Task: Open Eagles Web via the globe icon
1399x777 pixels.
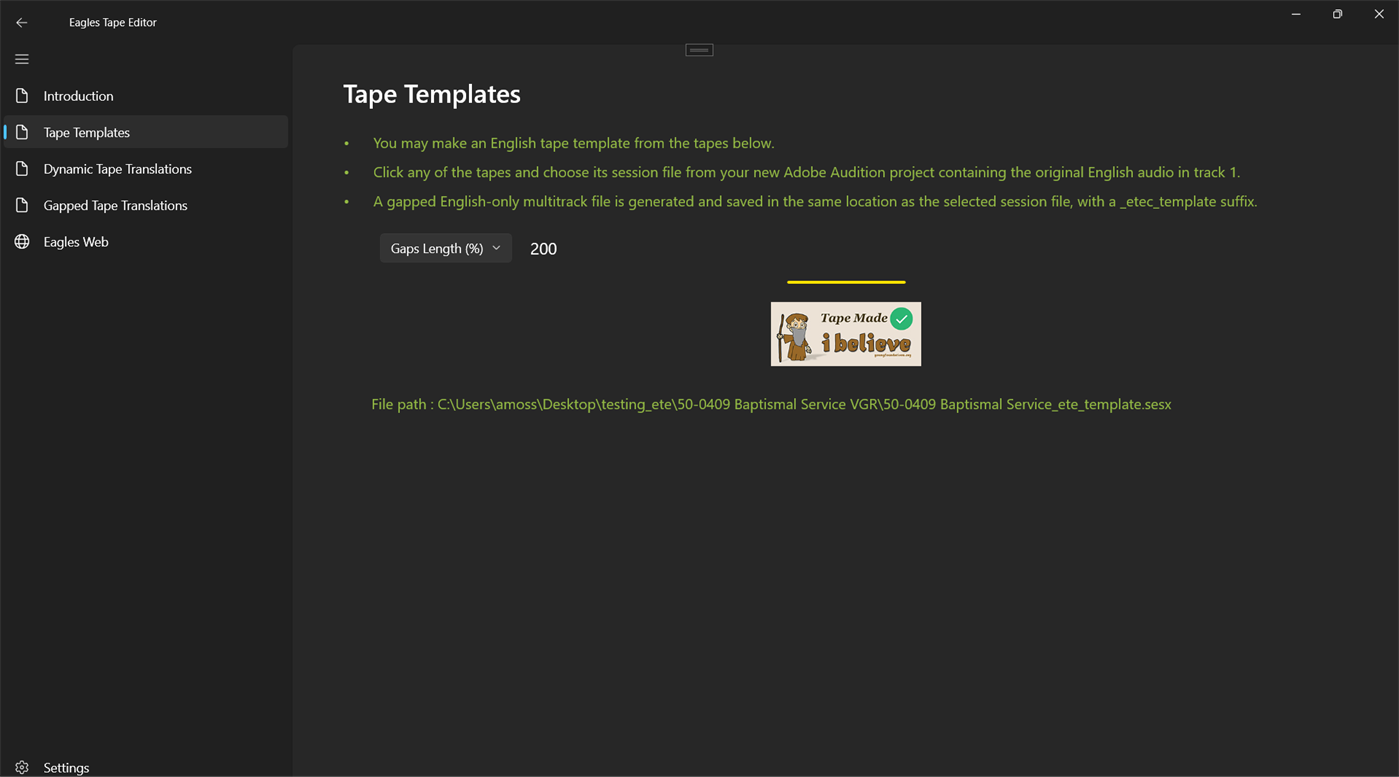Action: [21, 241]
